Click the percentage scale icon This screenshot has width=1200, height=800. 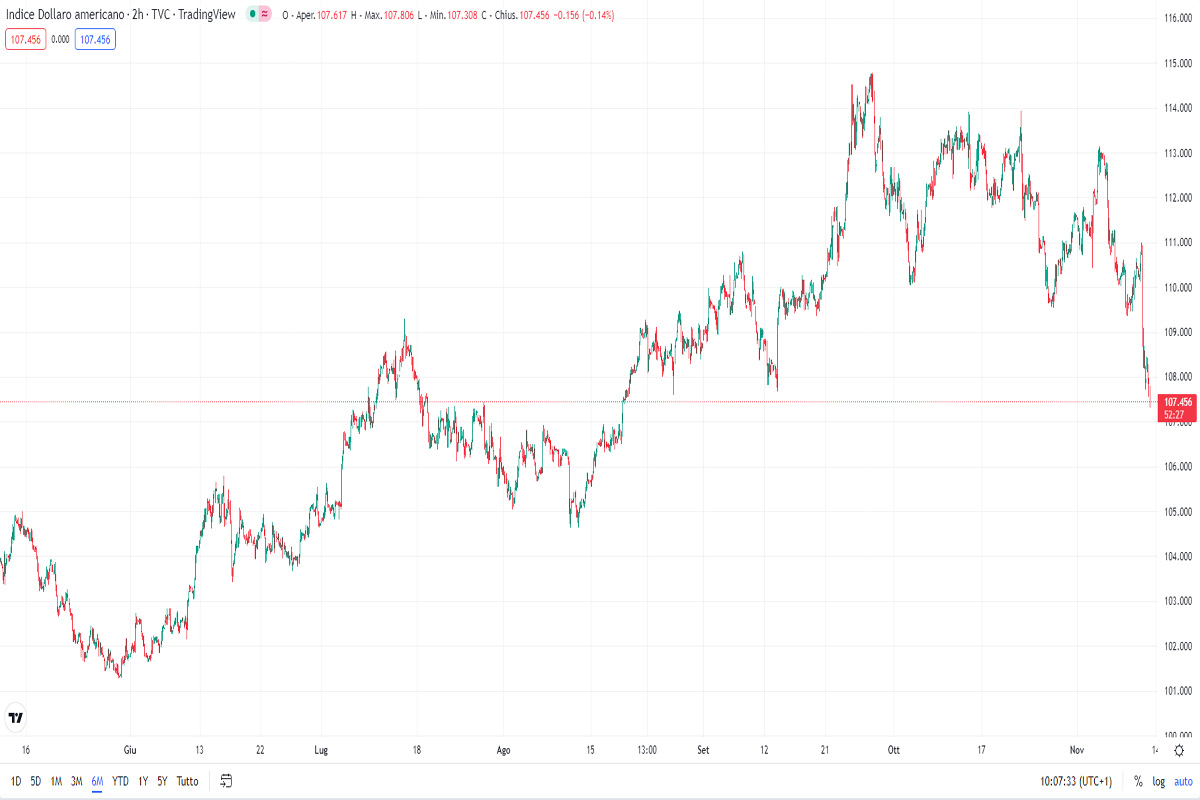[x=1136, y=781]
